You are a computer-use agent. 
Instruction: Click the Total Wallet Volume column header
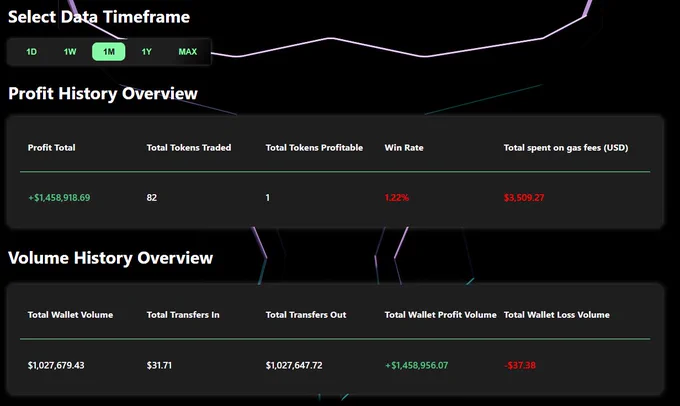pyautogui.click(x=70, y=315)
